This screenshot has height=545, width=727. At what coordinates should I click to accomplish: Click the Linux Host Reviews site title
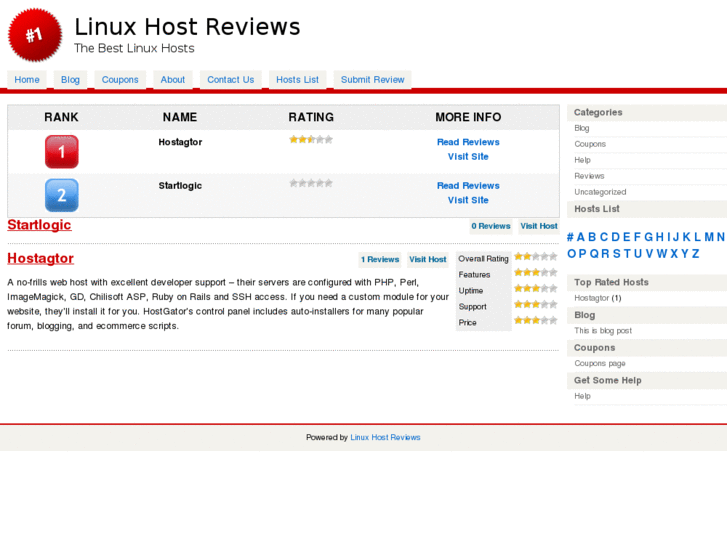click(x=187, y=26)
